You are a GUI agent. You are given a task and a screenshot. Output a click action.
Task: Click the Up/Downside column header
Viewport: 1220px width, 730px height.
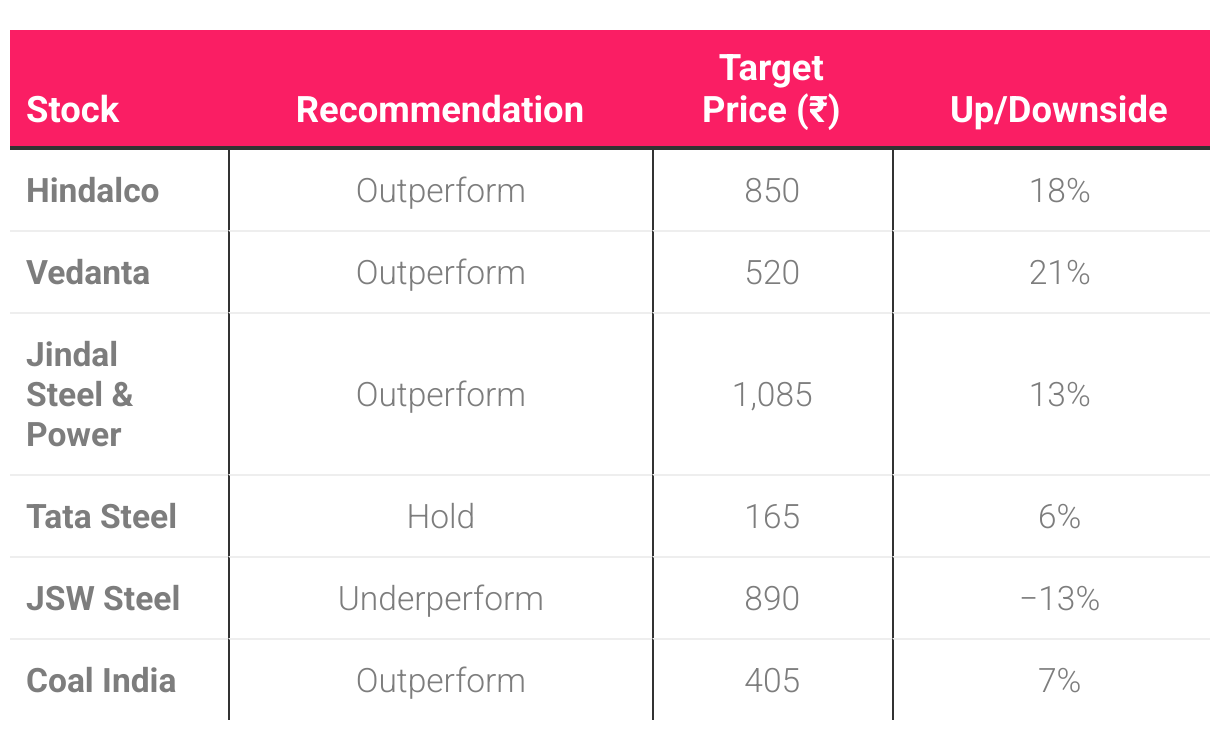coord(1058,109)
